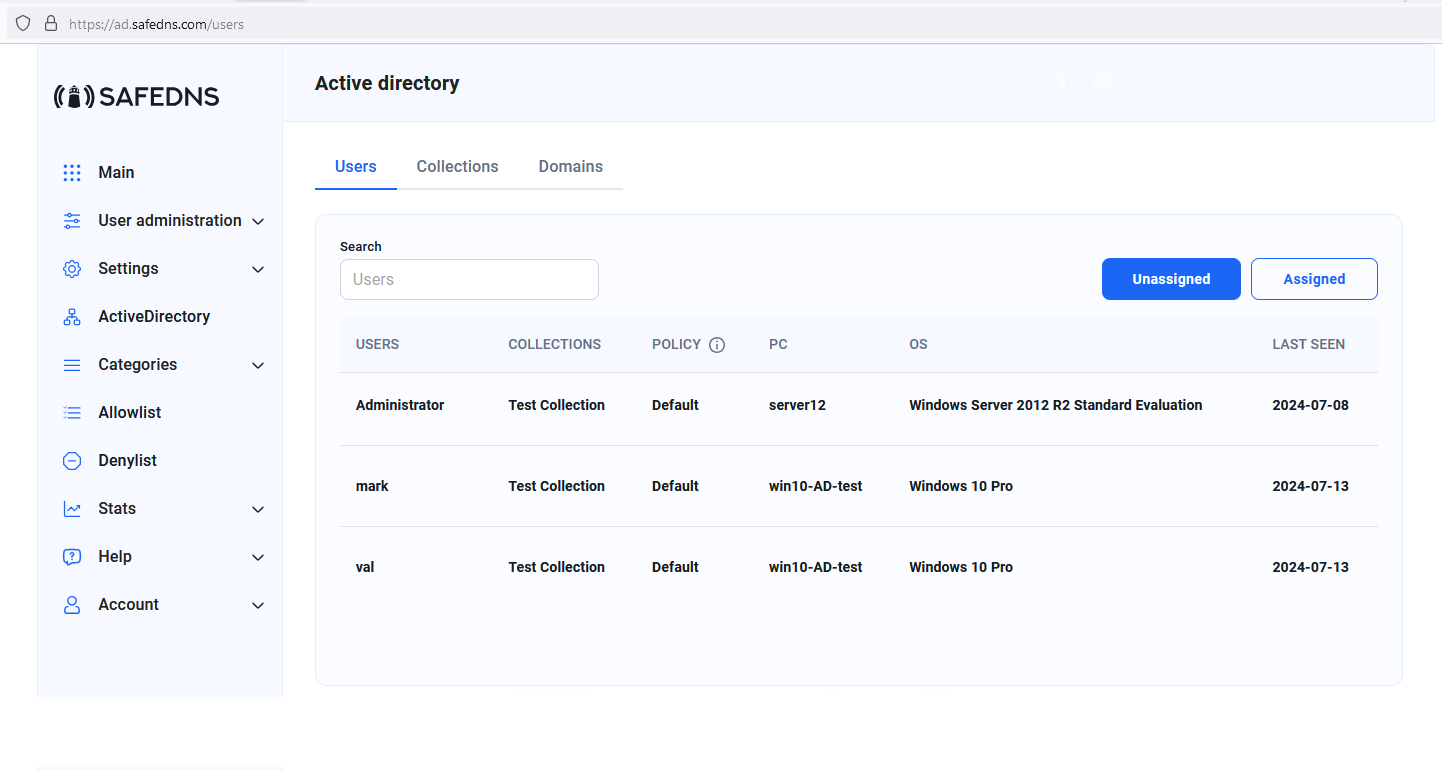Viewport: 1442px width, 770px height.
Task: Switch to the Domains tab
Action: point(571,167)
